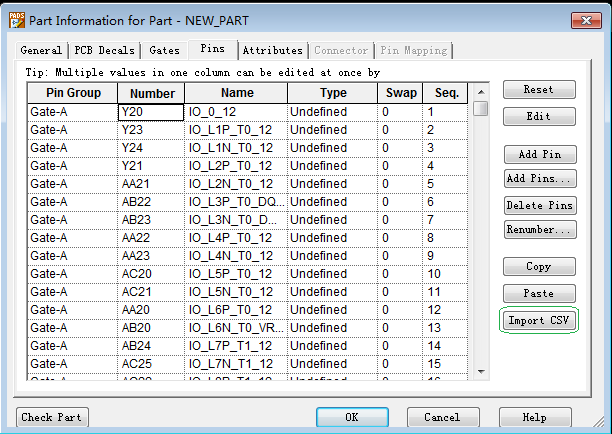Click the Paste button
Viewport: 612px width, 434px height.
click(539, 293)
